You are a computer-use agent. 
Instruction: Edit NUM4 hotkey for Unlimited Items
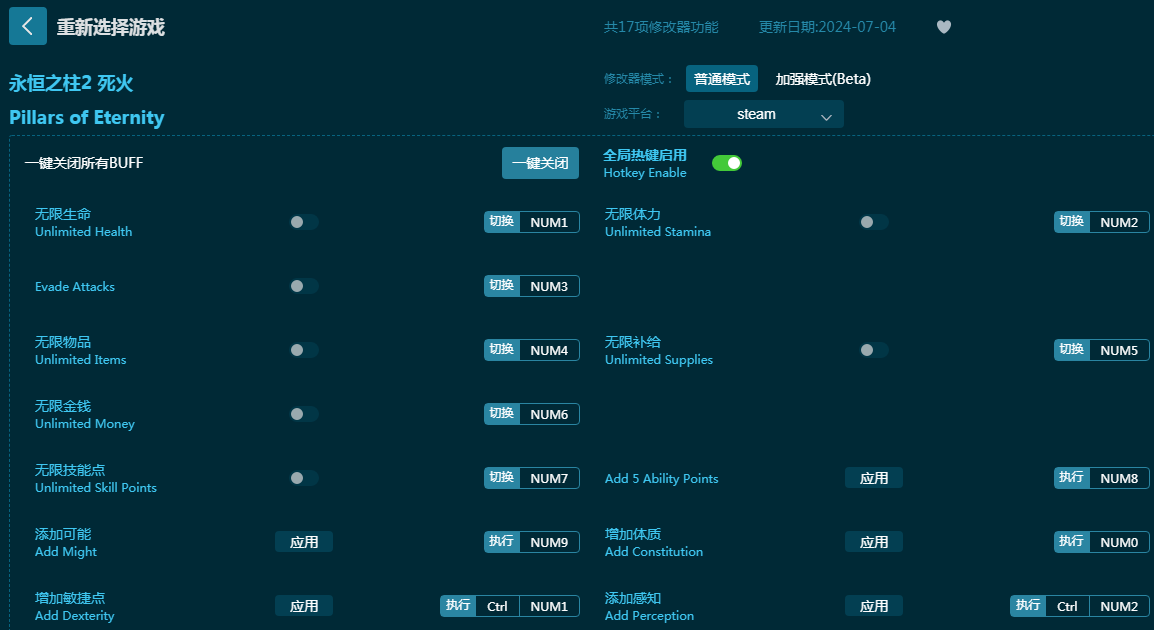pos(549,350)
